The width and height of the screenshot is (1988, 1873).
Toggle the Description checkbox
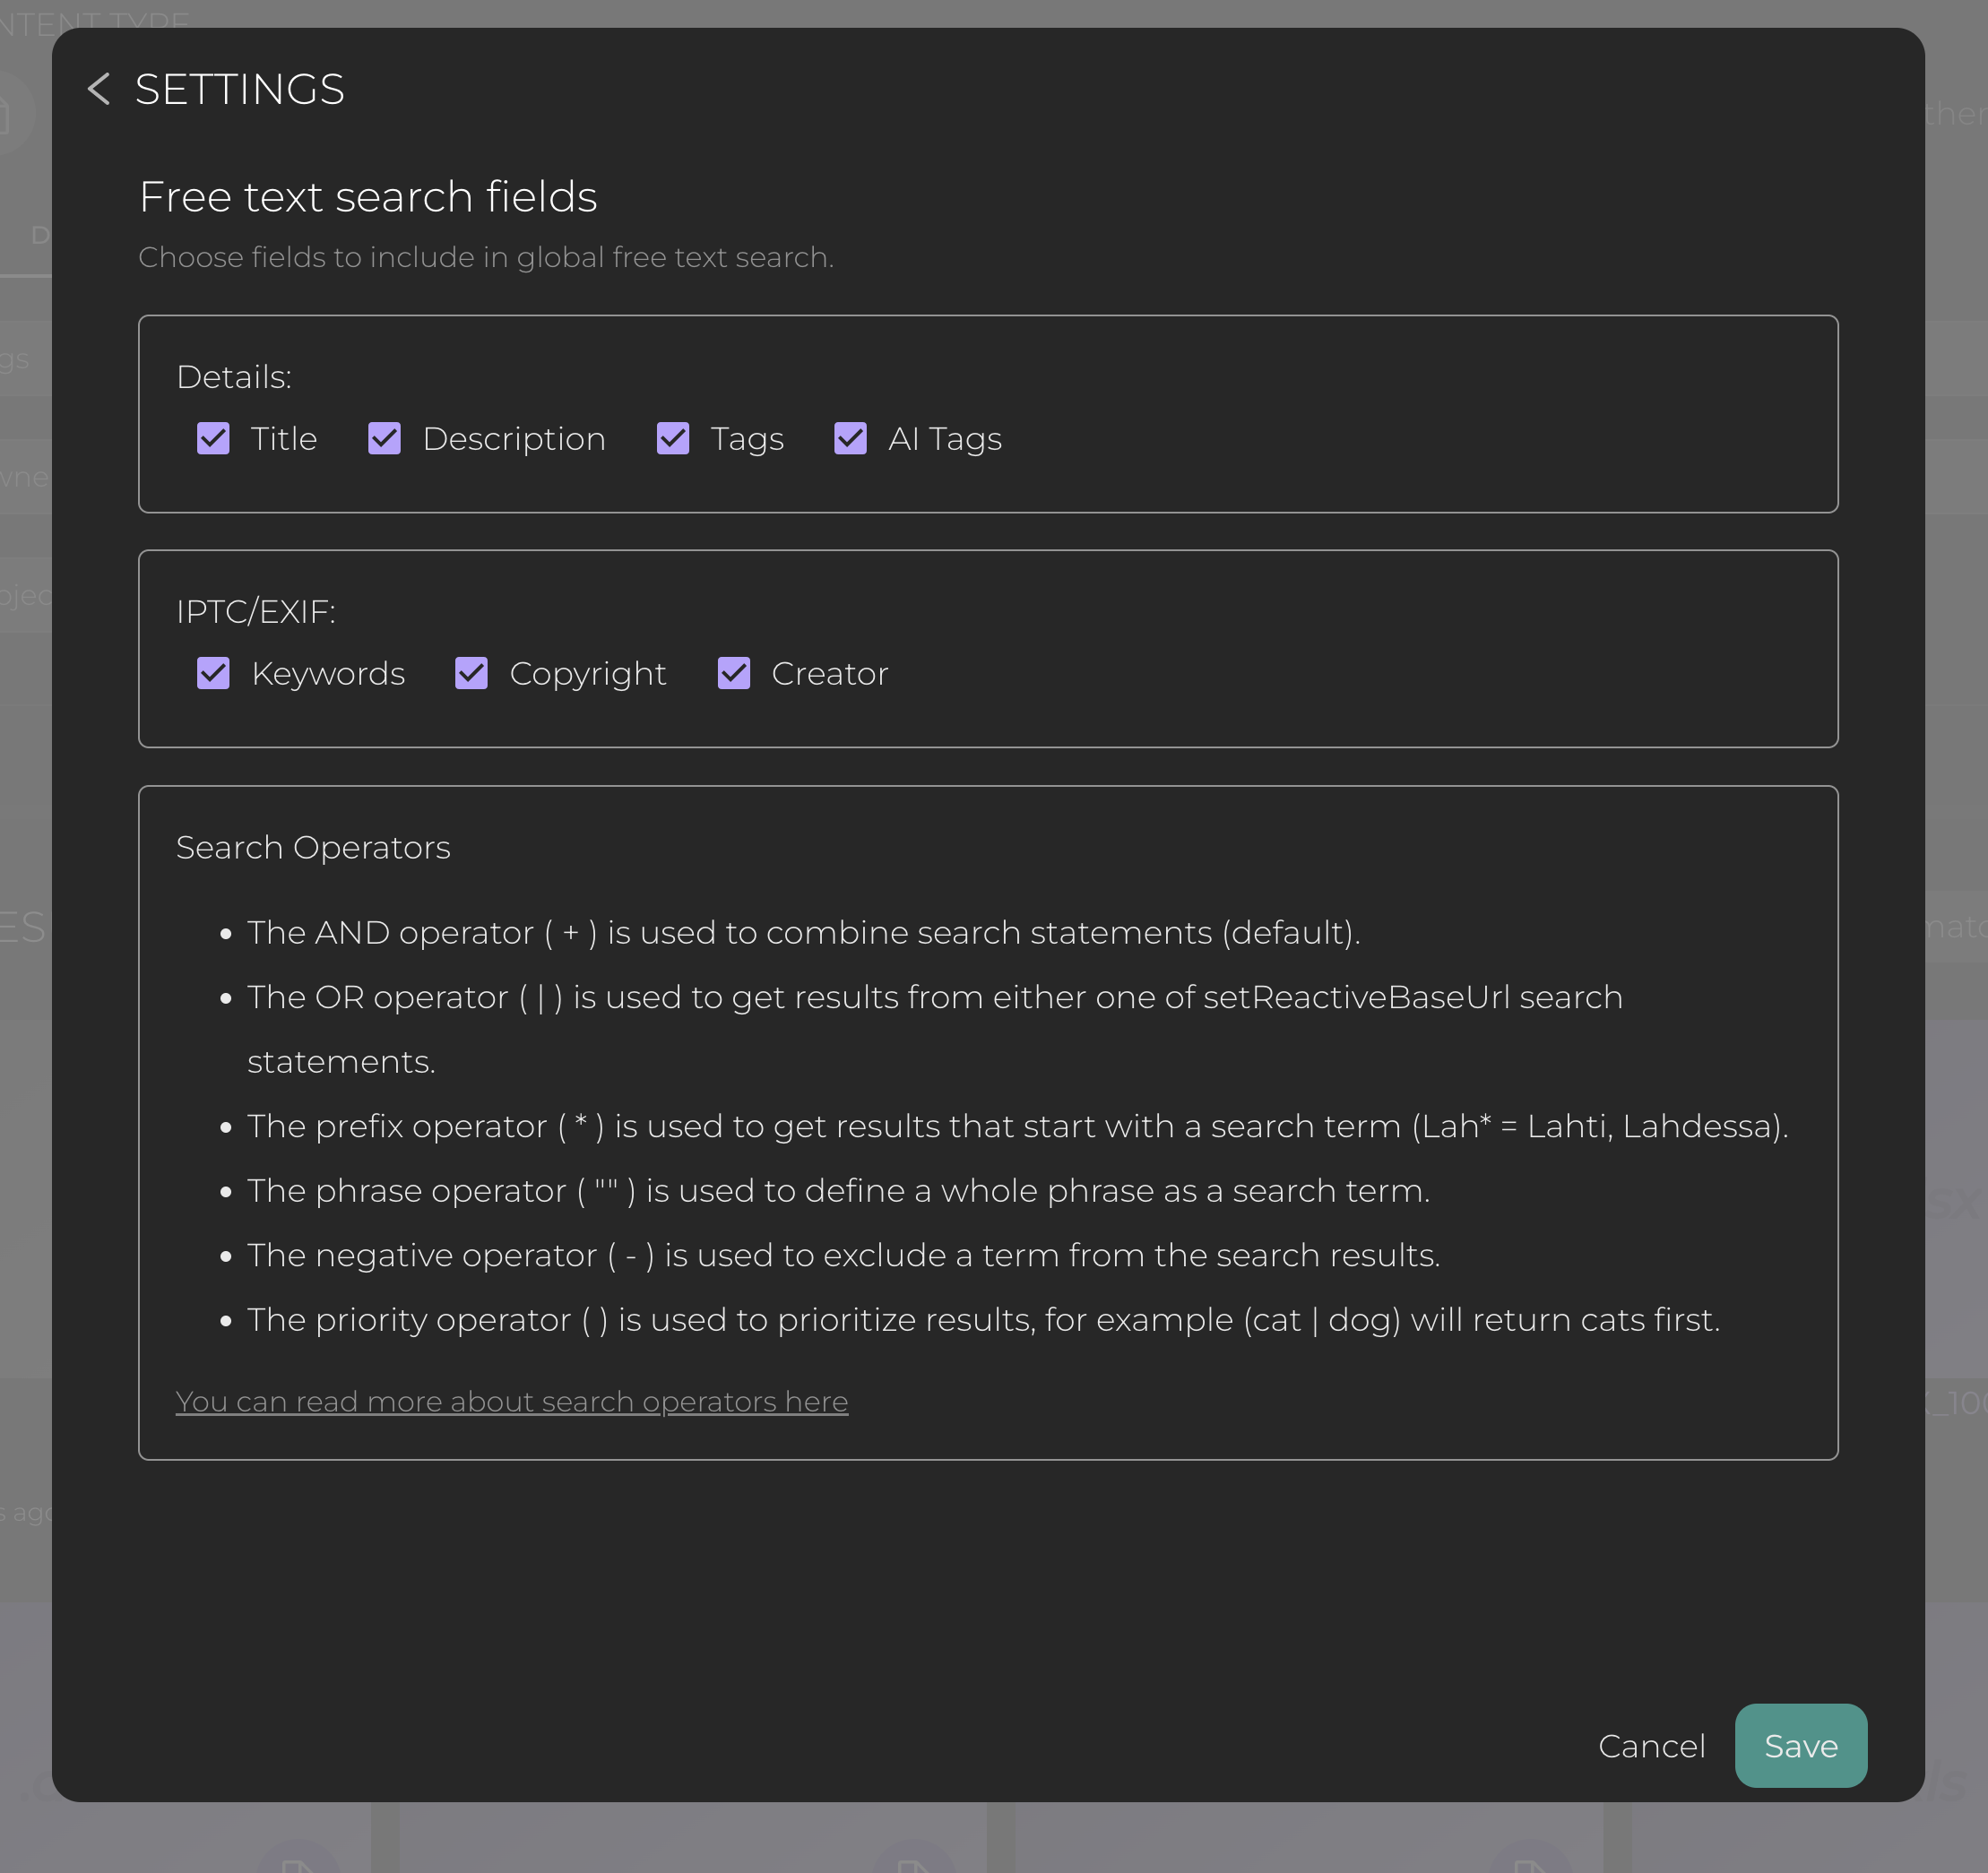click(384, 439)
